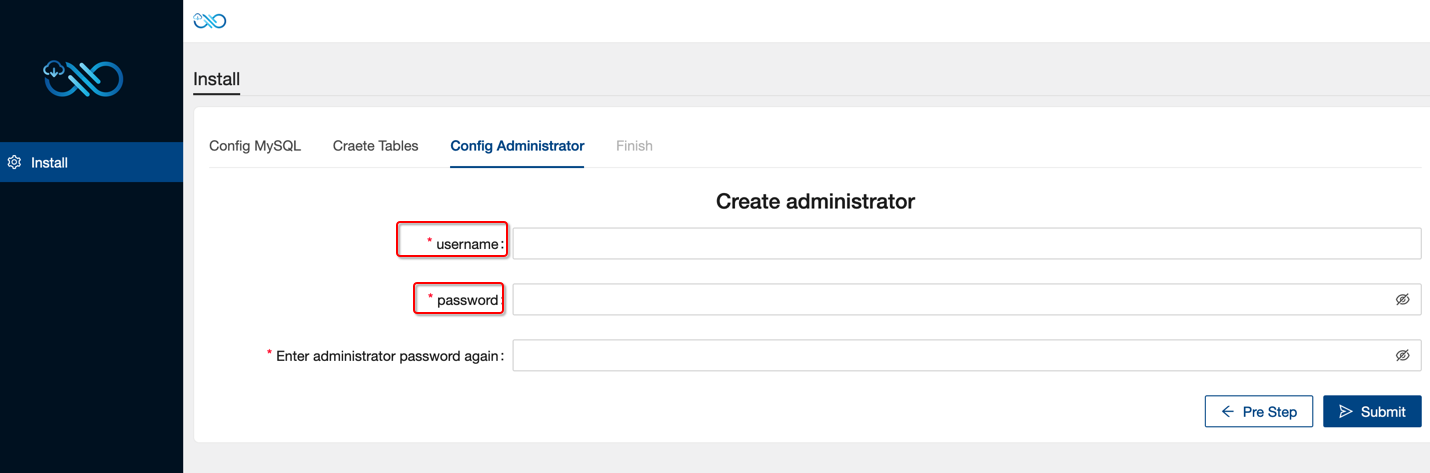Go back with the Pre Step button
The height and width of the screenshot is (473, 1430).
[1259, 412]
